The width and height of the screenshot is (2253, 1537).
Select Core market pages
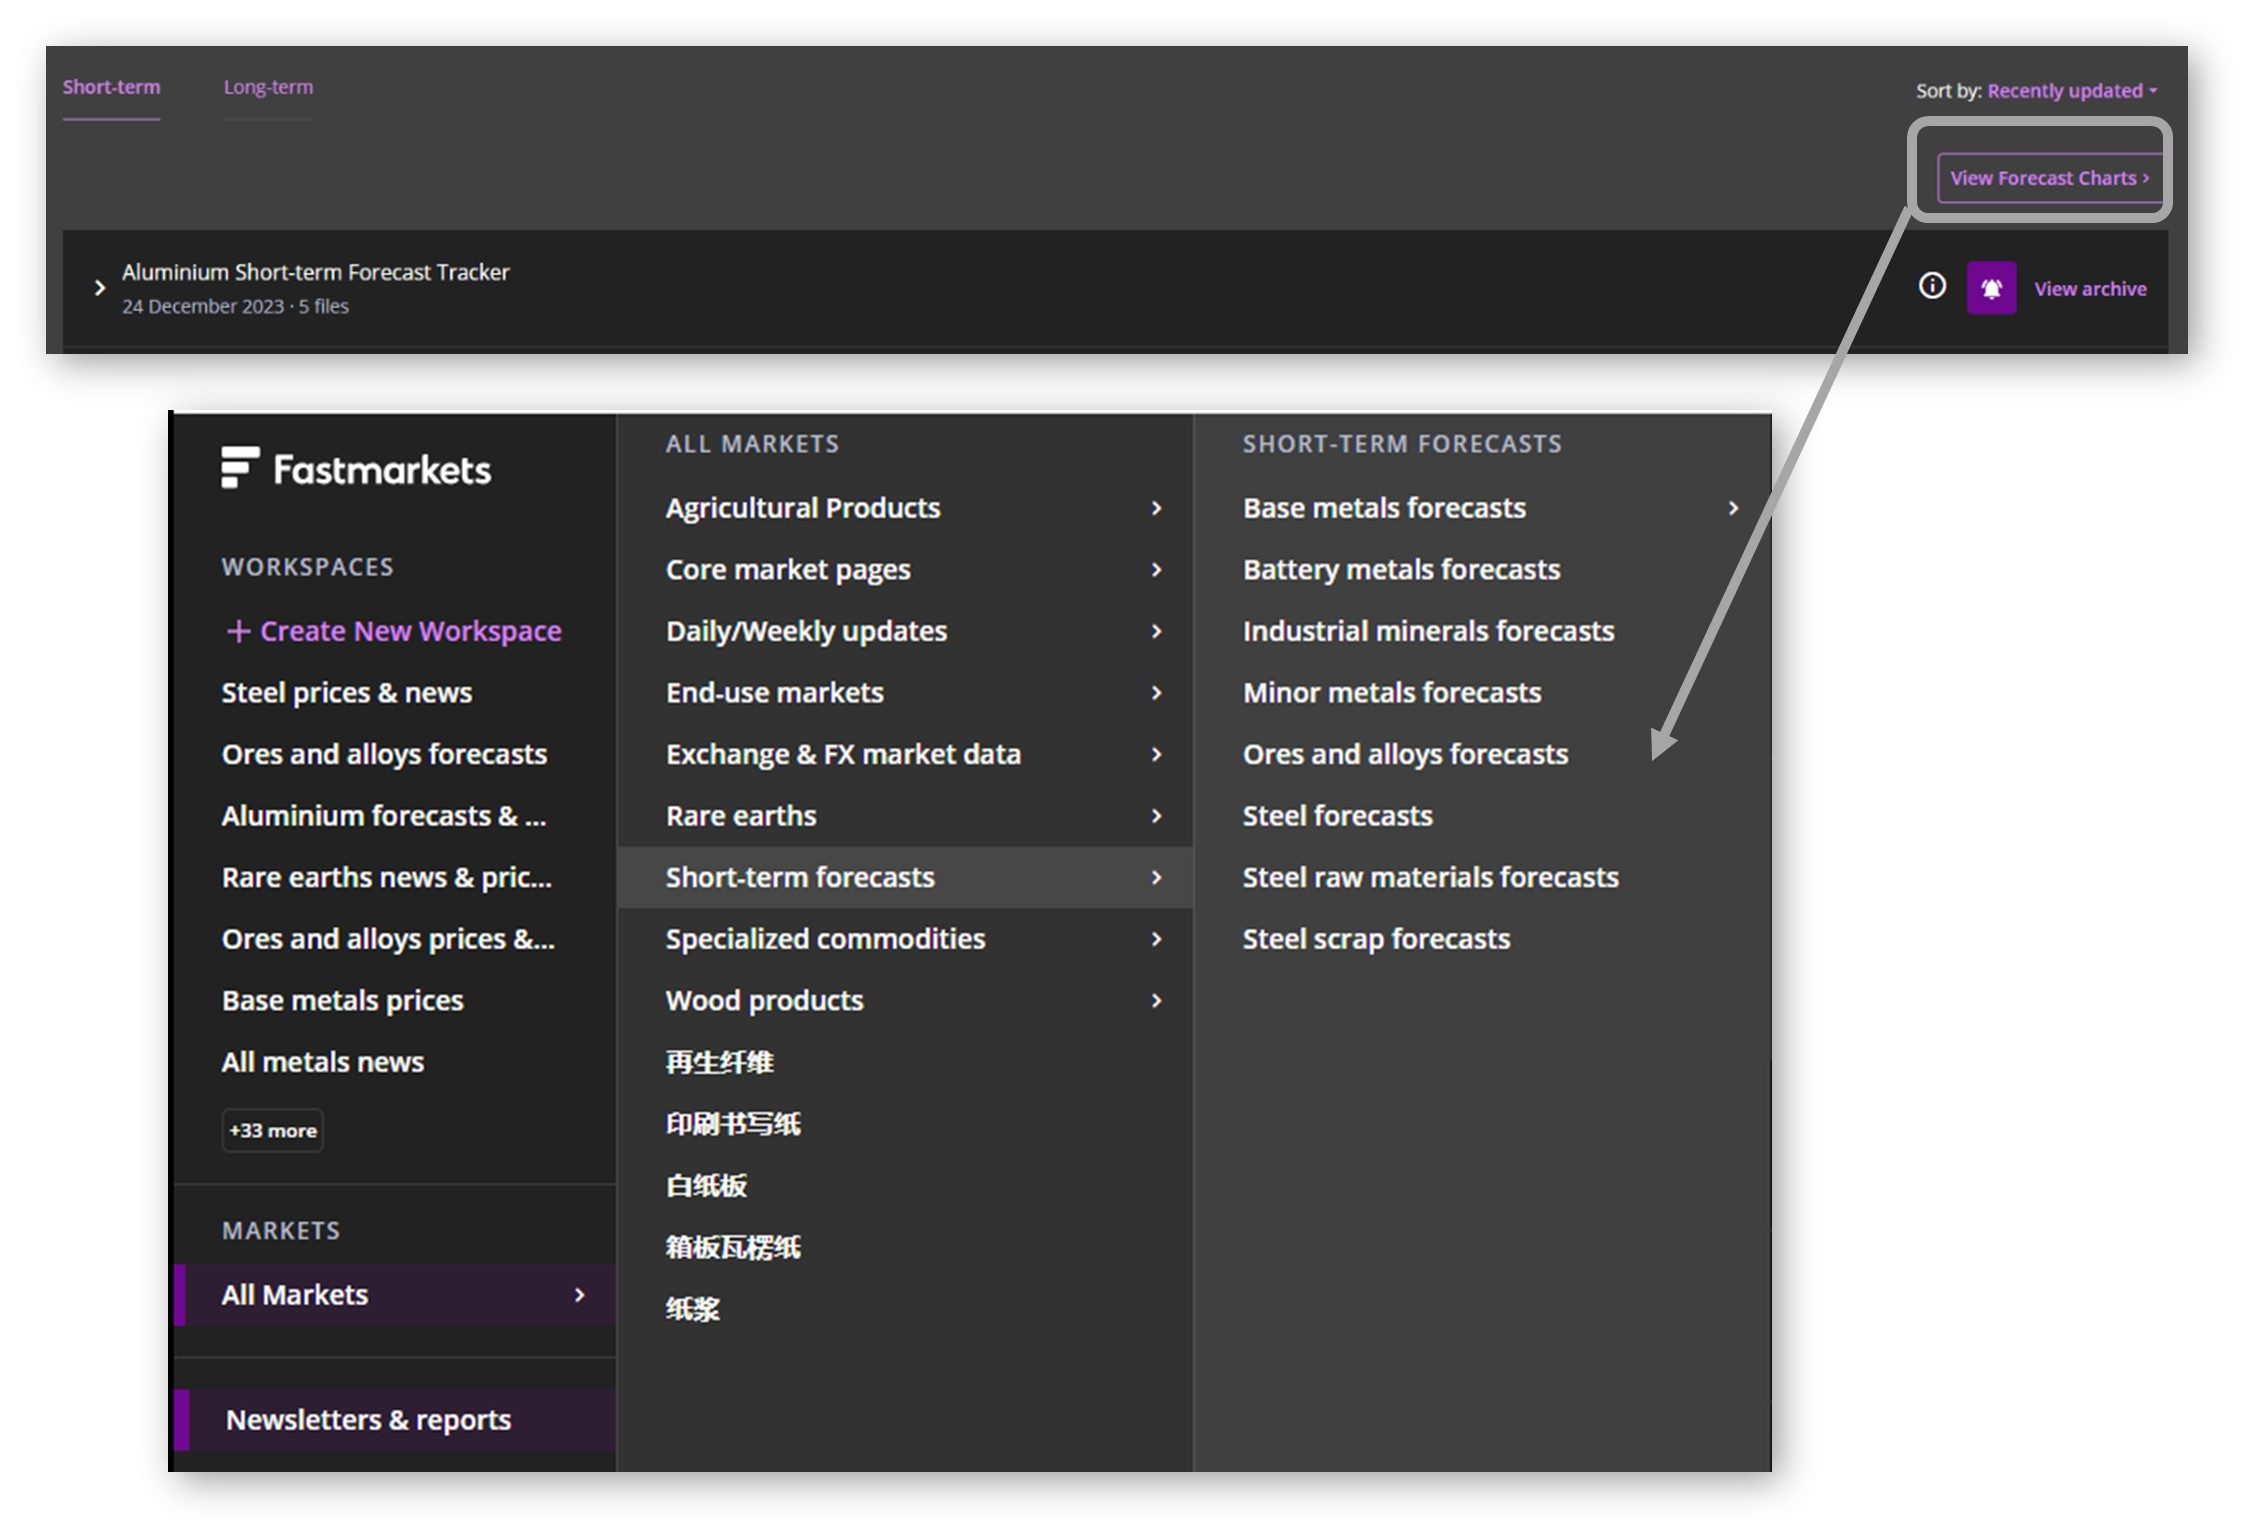pyautogui.click(x=788, y=570)
